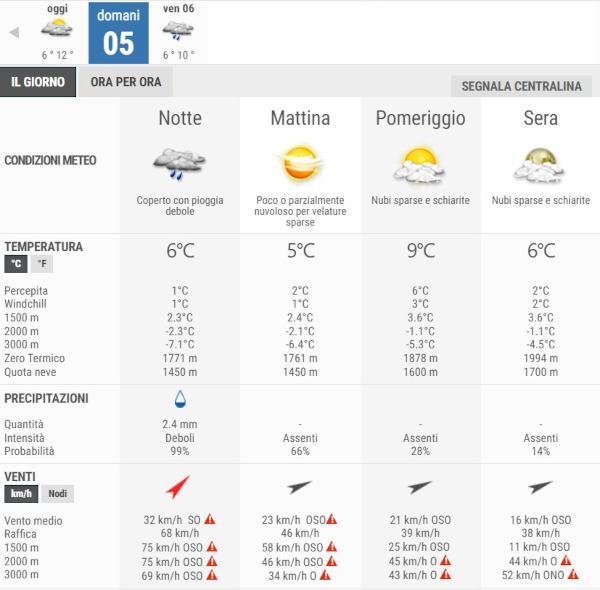The width and height of the screenshot is (600, 590).
Task: Click the Sera moon and clouds icon
Action: click(541, 163)
